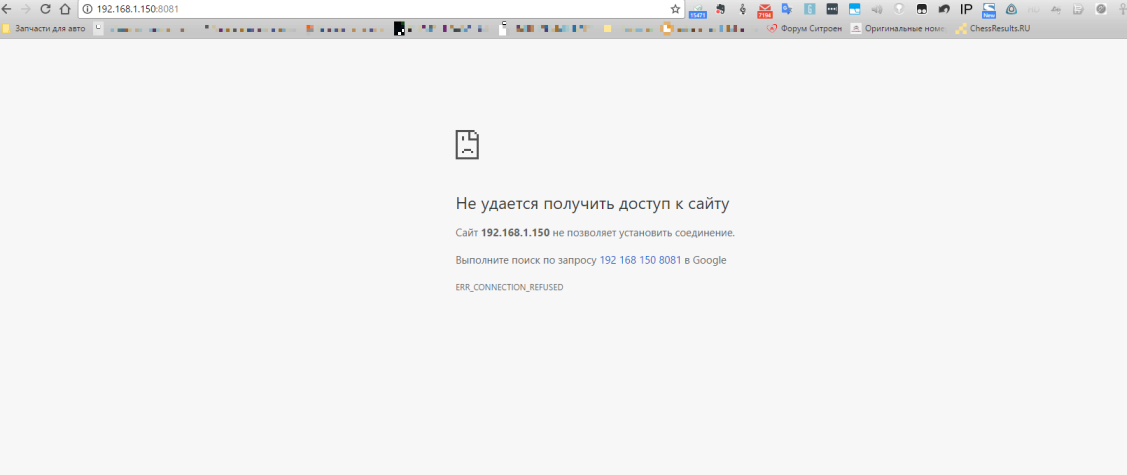Click the speaker volume extension icon

tap(877, 9)
